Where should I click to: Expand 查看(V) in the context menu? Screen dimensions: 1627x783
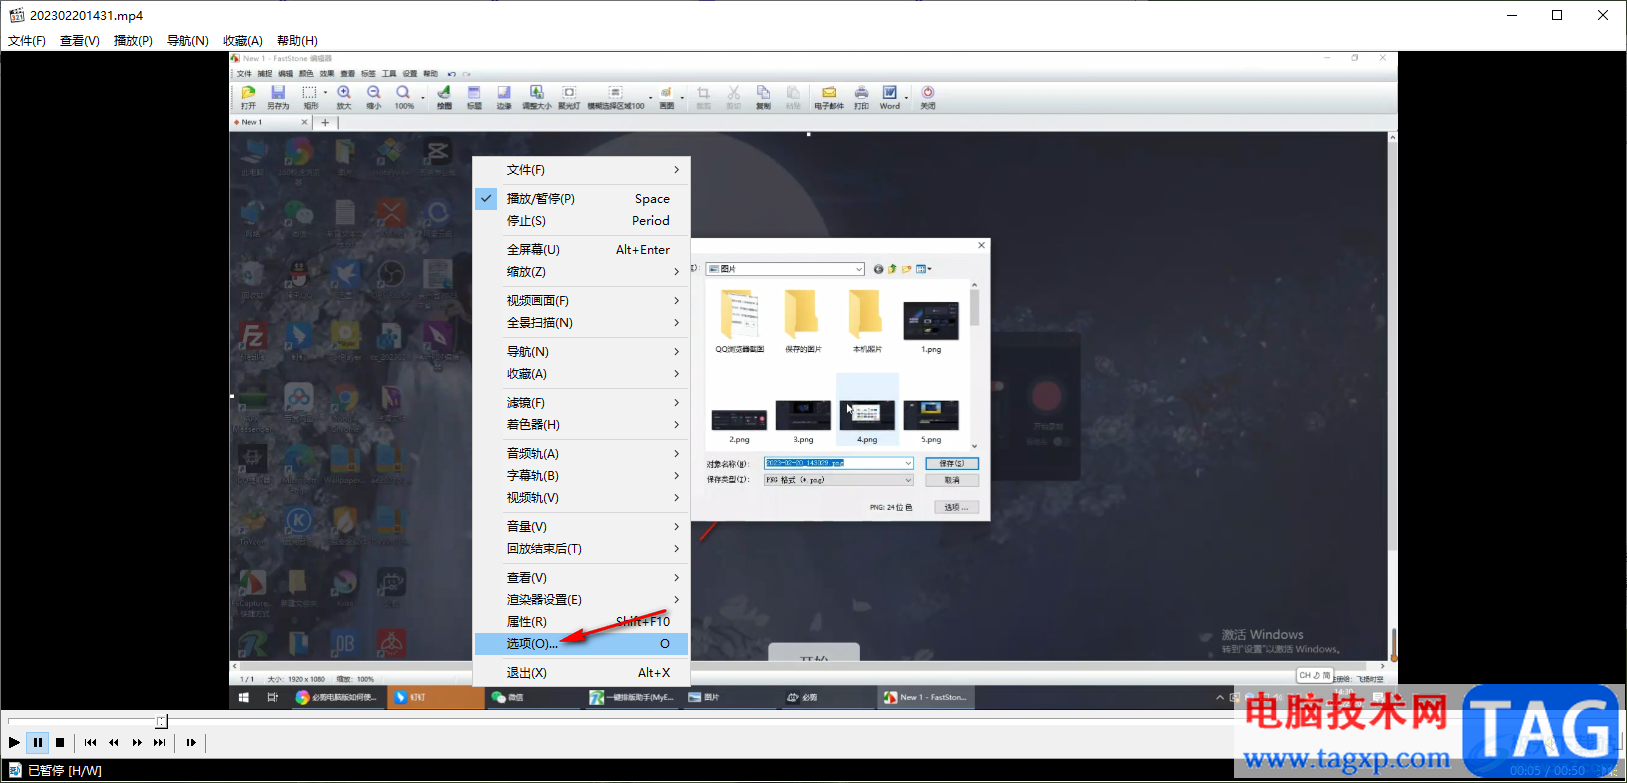[x=582, y=578]
